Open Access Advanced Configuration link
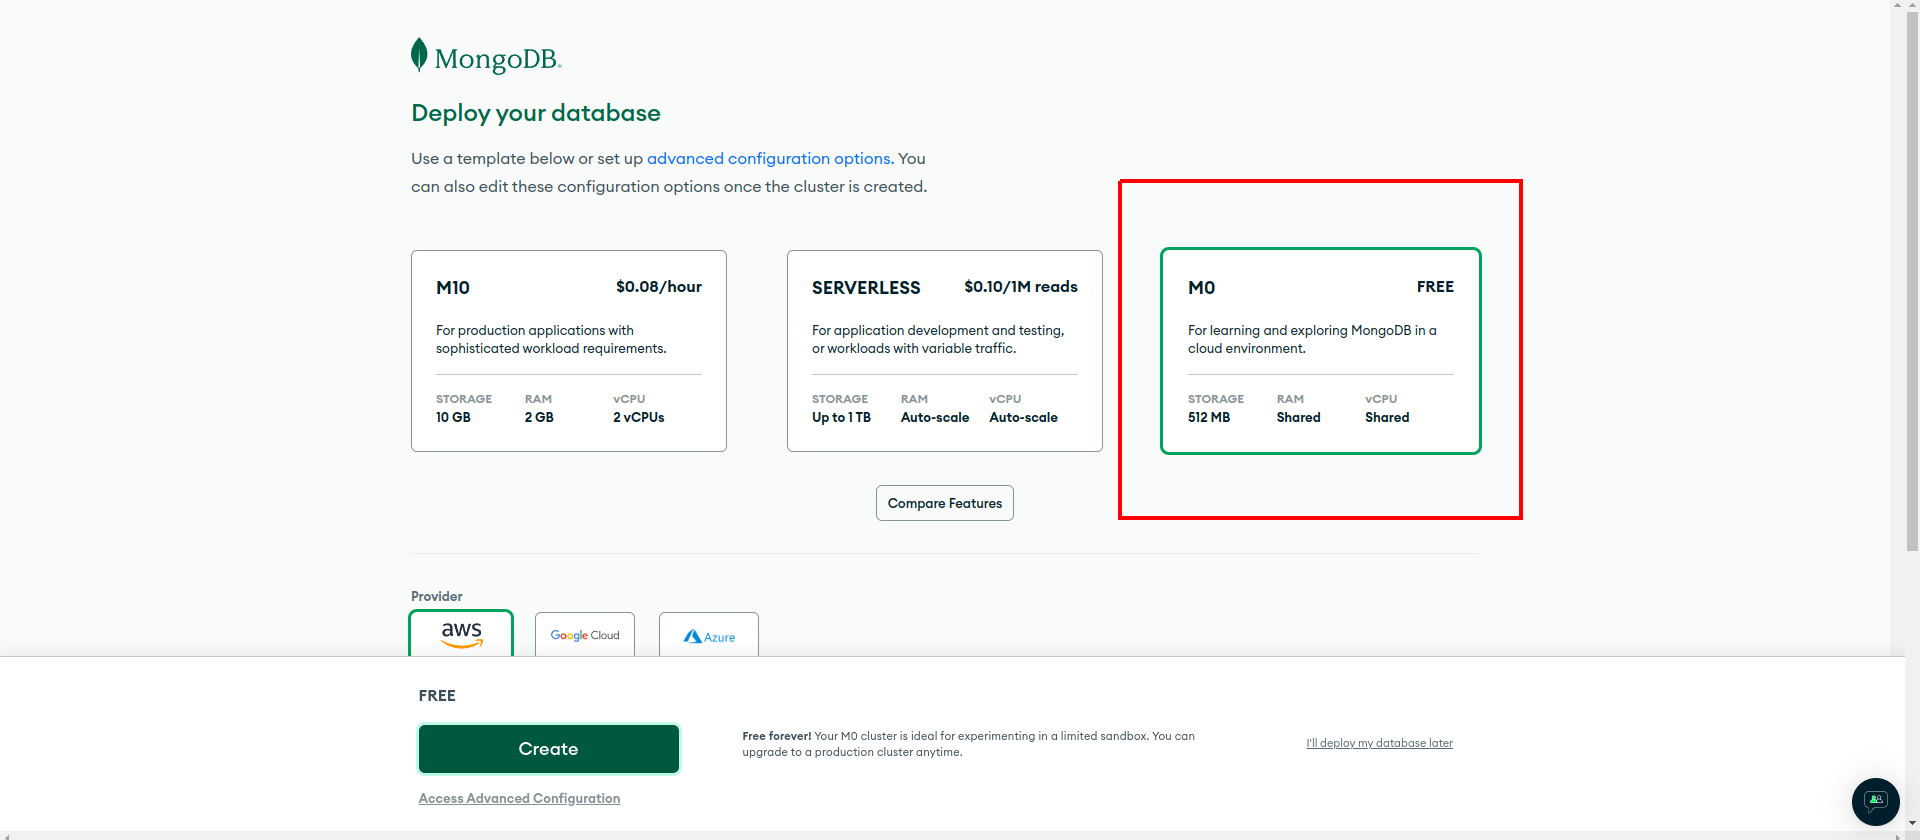Screen dimensions: 1920x840 [x=519, y=798]
